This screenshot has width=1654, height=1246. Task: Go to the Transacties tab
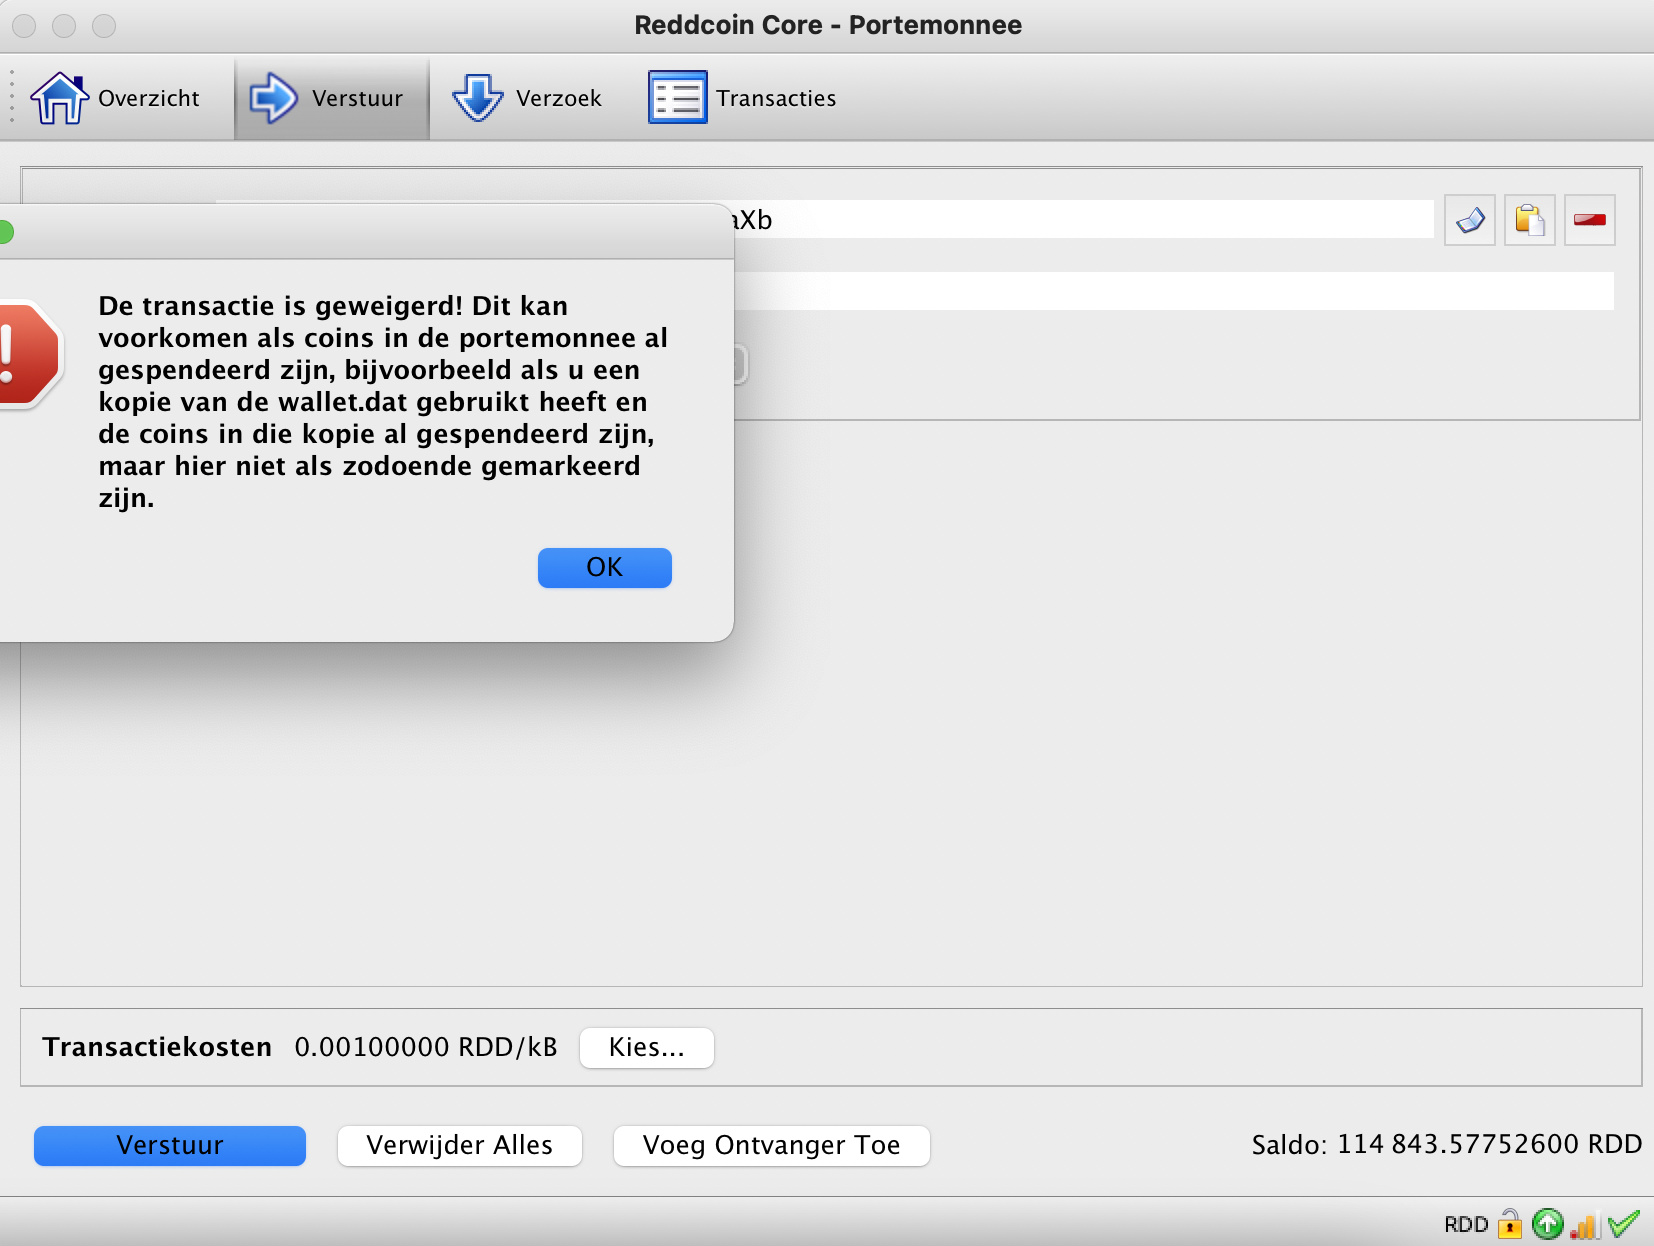click(742, 98)
